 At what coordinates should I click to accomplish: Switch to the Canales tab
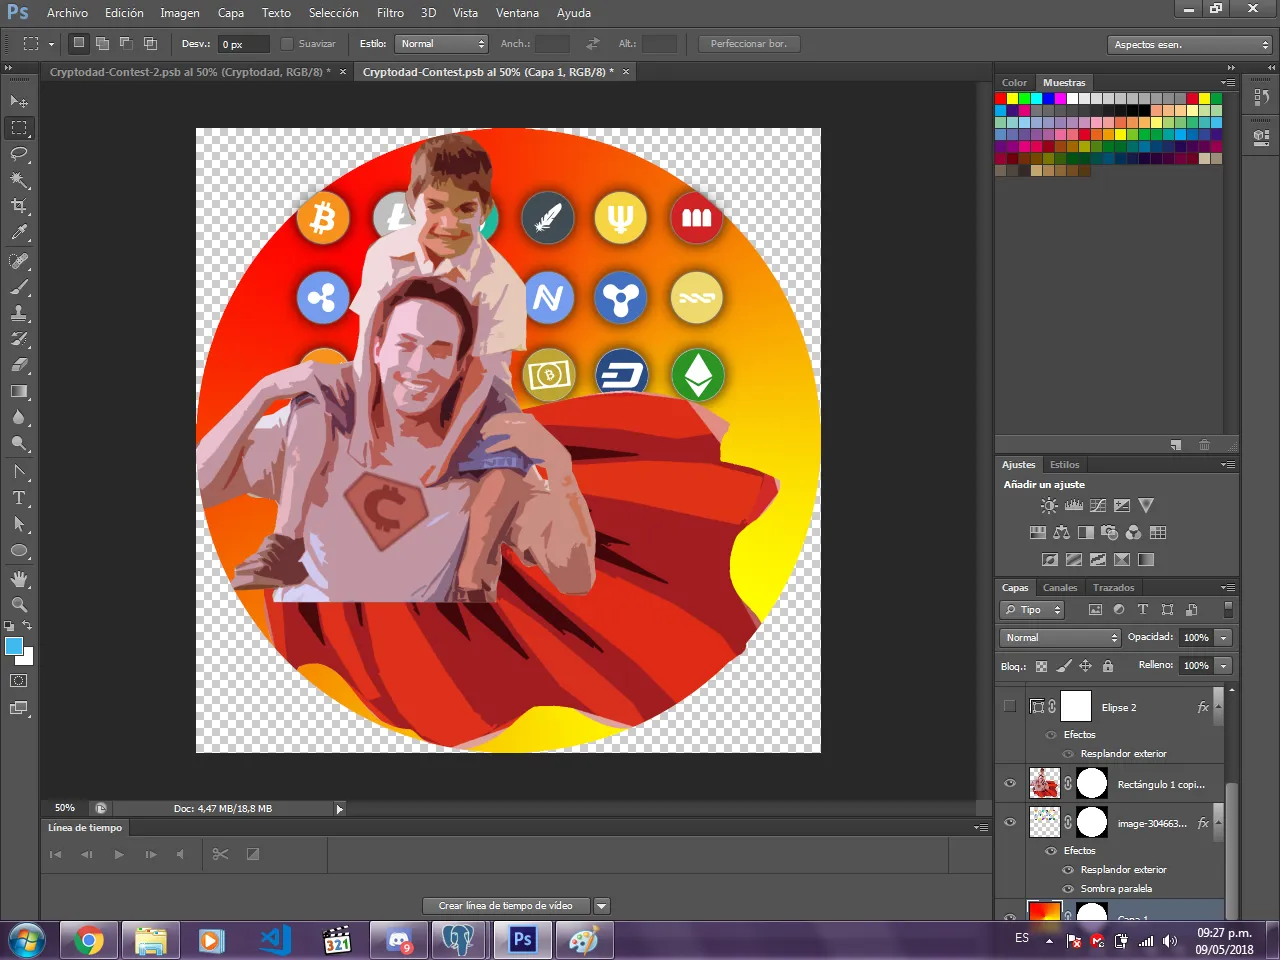tap(1060, 588)
